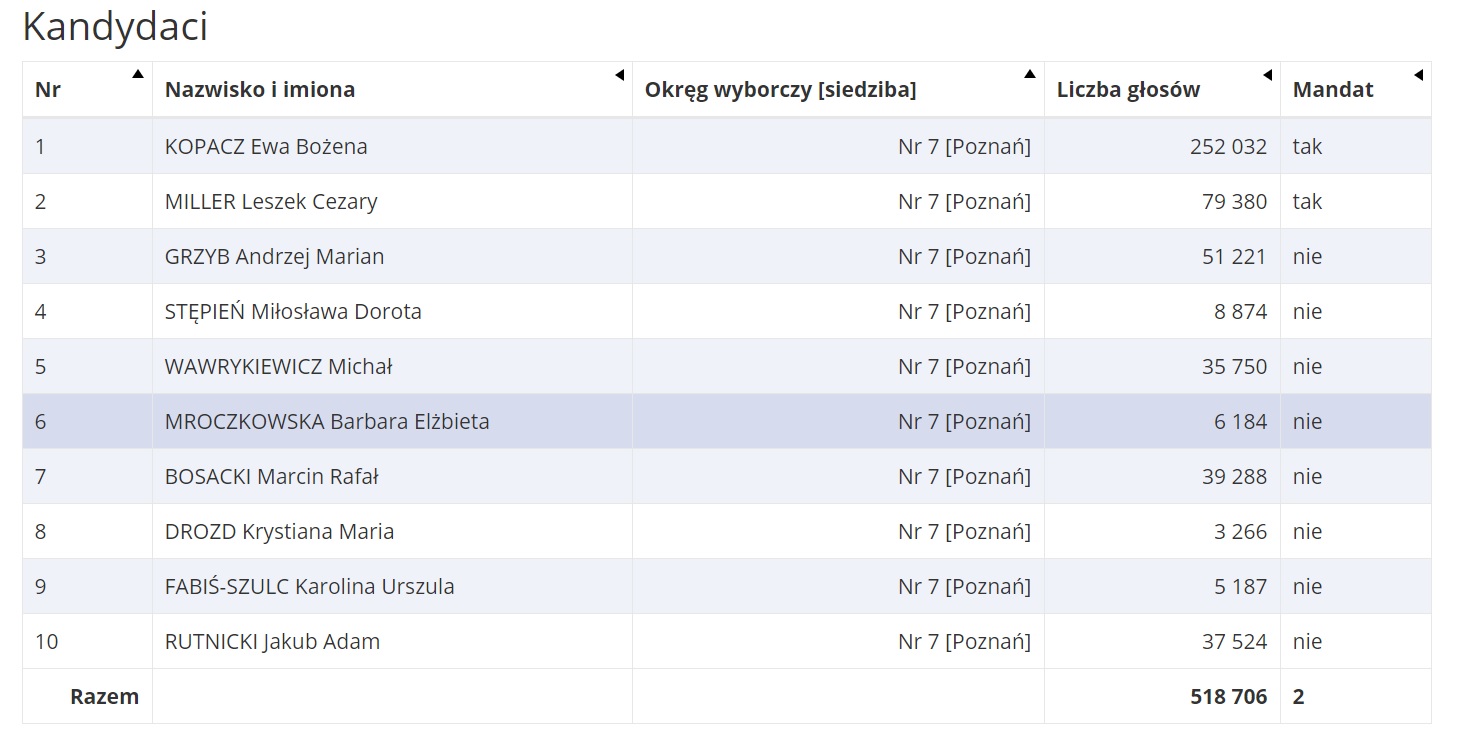The image size is (1460, 738).
Task: Click the Okręg wyborczy [siedziba] header label
Action: pos(780,90)
